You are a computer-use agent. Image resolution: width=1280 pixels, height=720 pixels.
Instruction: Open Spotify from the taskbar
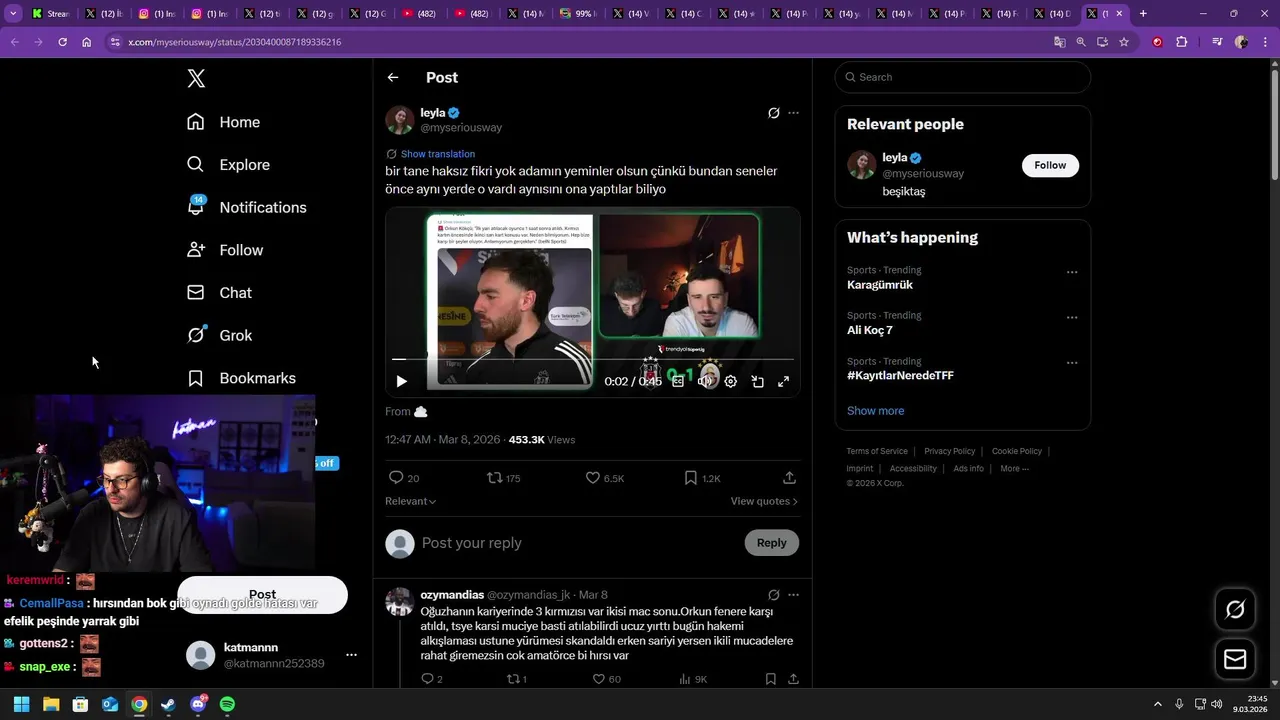(x=227, y=704)
